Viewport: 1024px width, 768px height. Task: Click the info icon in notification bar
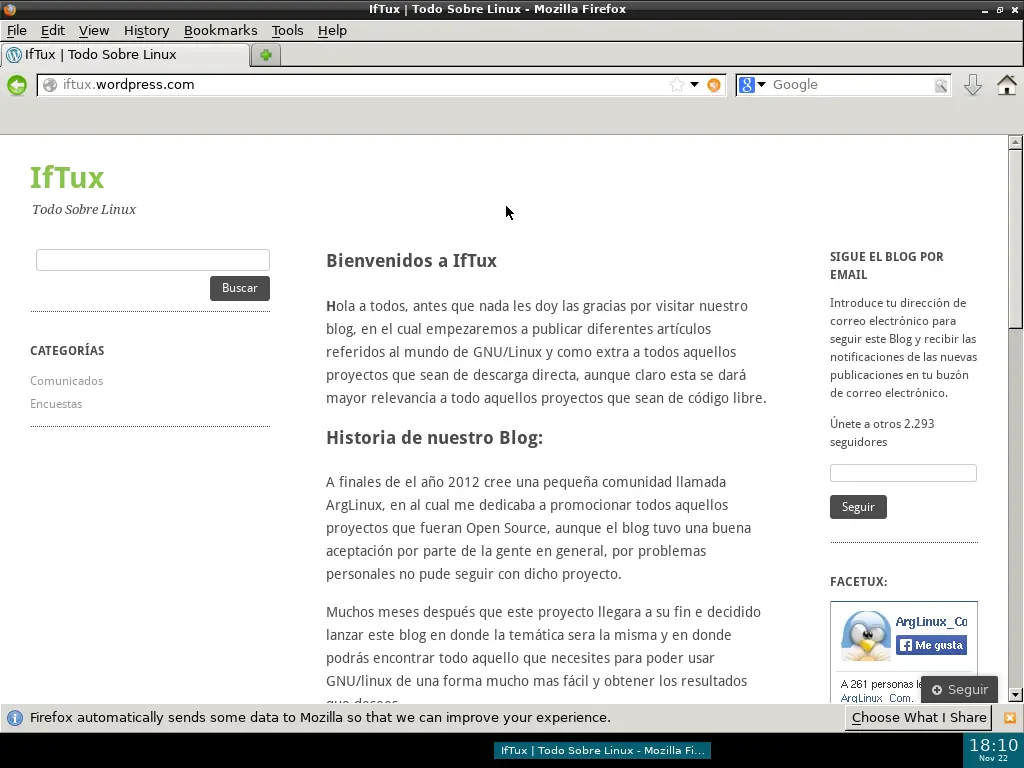pos(14,718)
